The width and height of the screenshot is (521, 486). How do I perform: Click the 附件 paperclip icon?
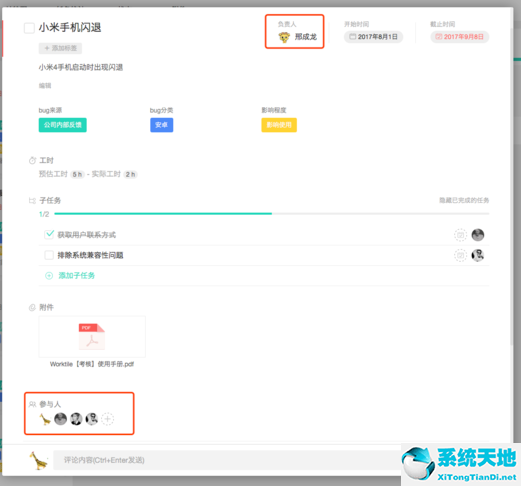point(32,307)
